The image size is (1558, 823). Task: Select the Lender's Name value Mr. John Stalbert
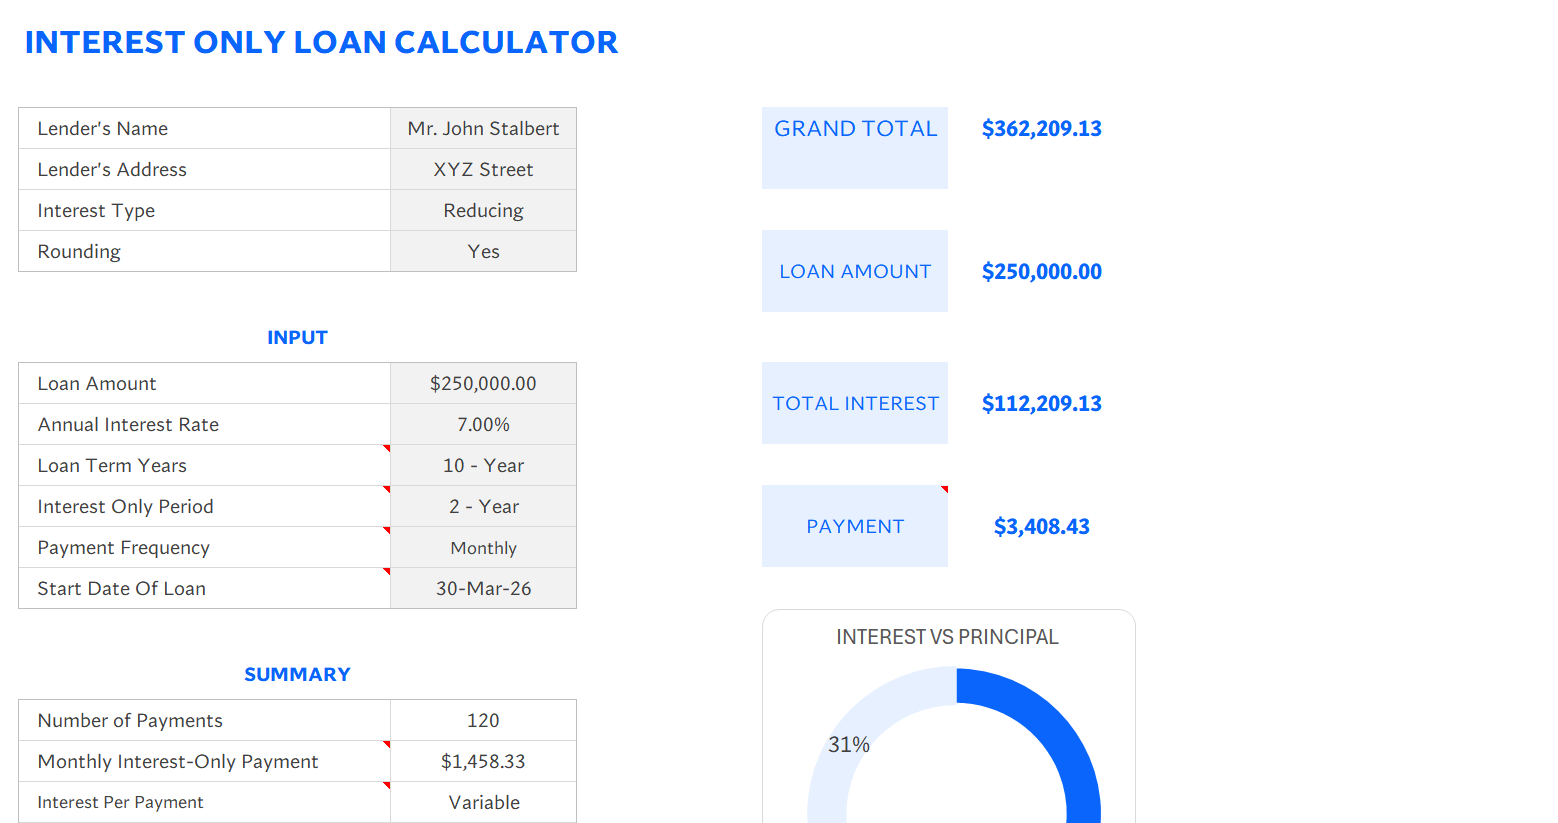[x=483, y=128]
